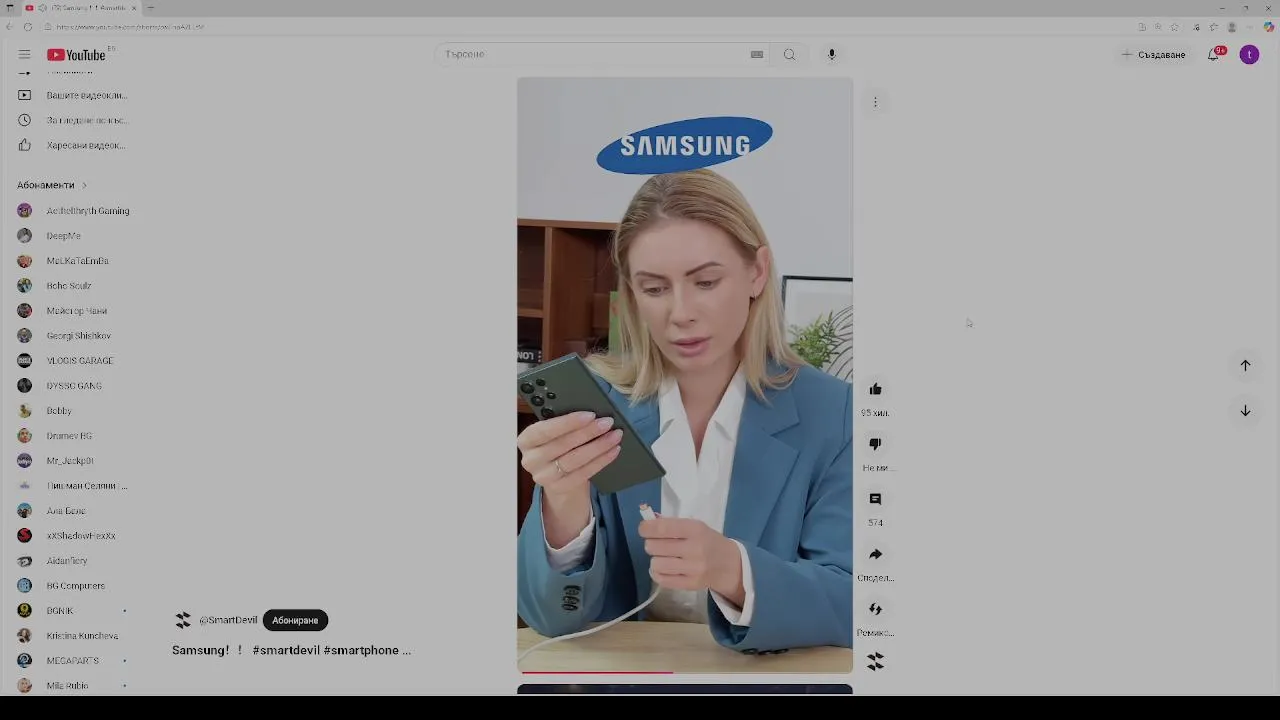This screenshot has width=1280, height=720.
Task: Start voice search with microphone icon
Action: coord(831,54)
